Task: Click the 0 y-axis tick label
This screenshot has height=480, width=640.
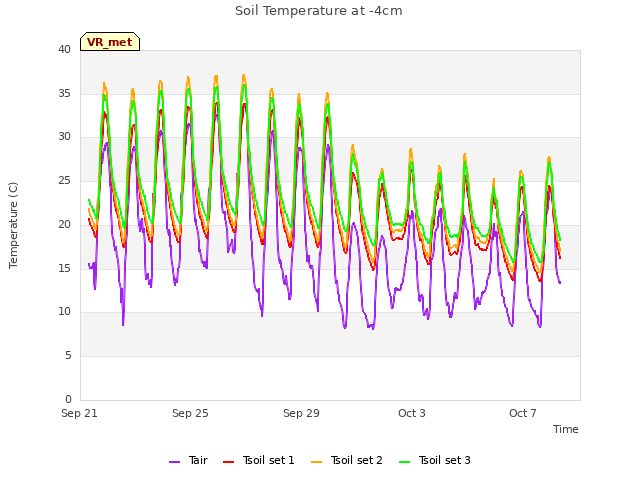Action: (68, 399)
